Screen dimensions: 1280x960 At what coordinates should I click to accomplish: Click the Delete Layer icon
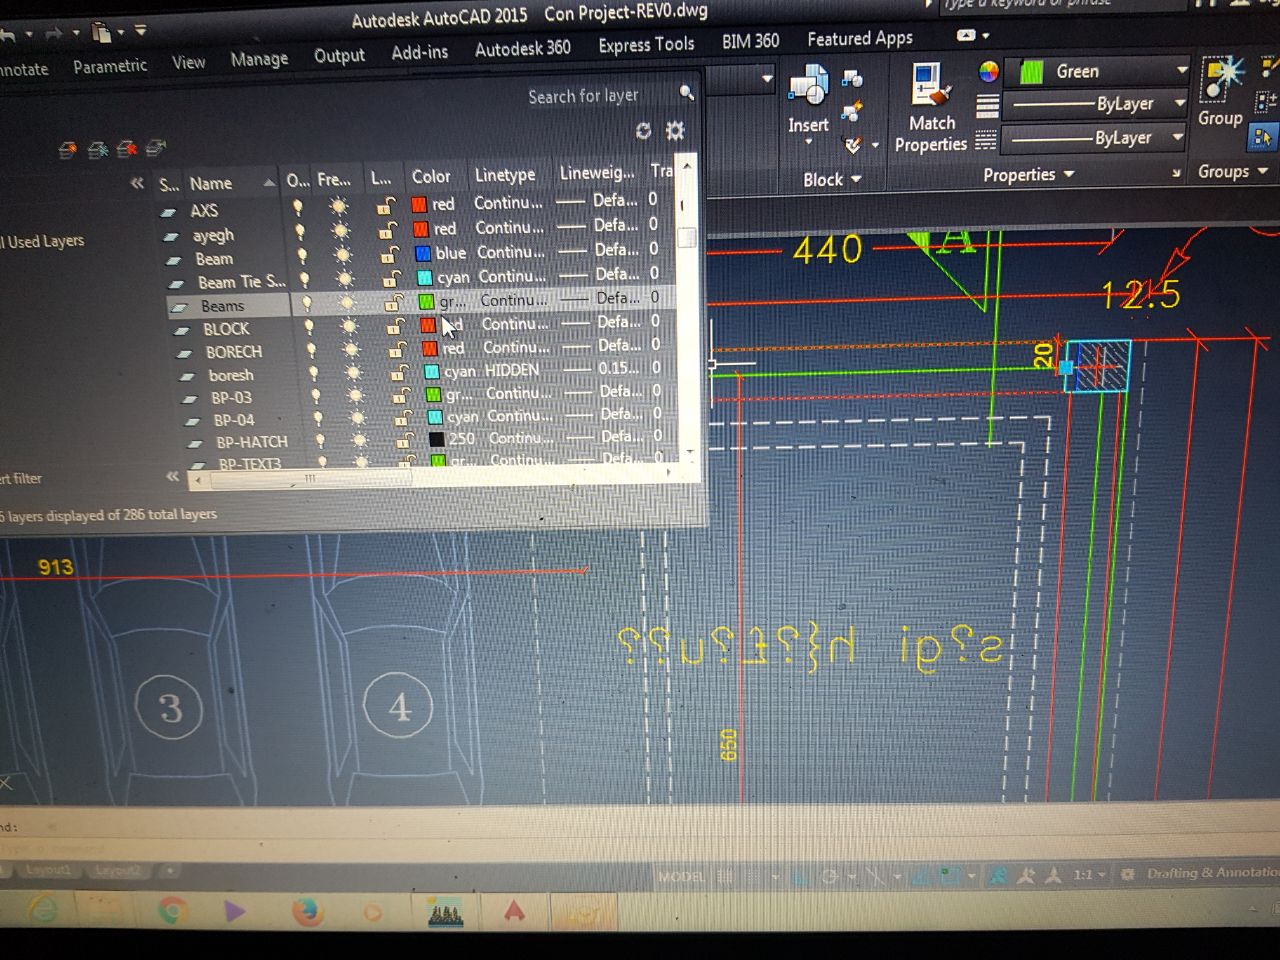[127, 149]
